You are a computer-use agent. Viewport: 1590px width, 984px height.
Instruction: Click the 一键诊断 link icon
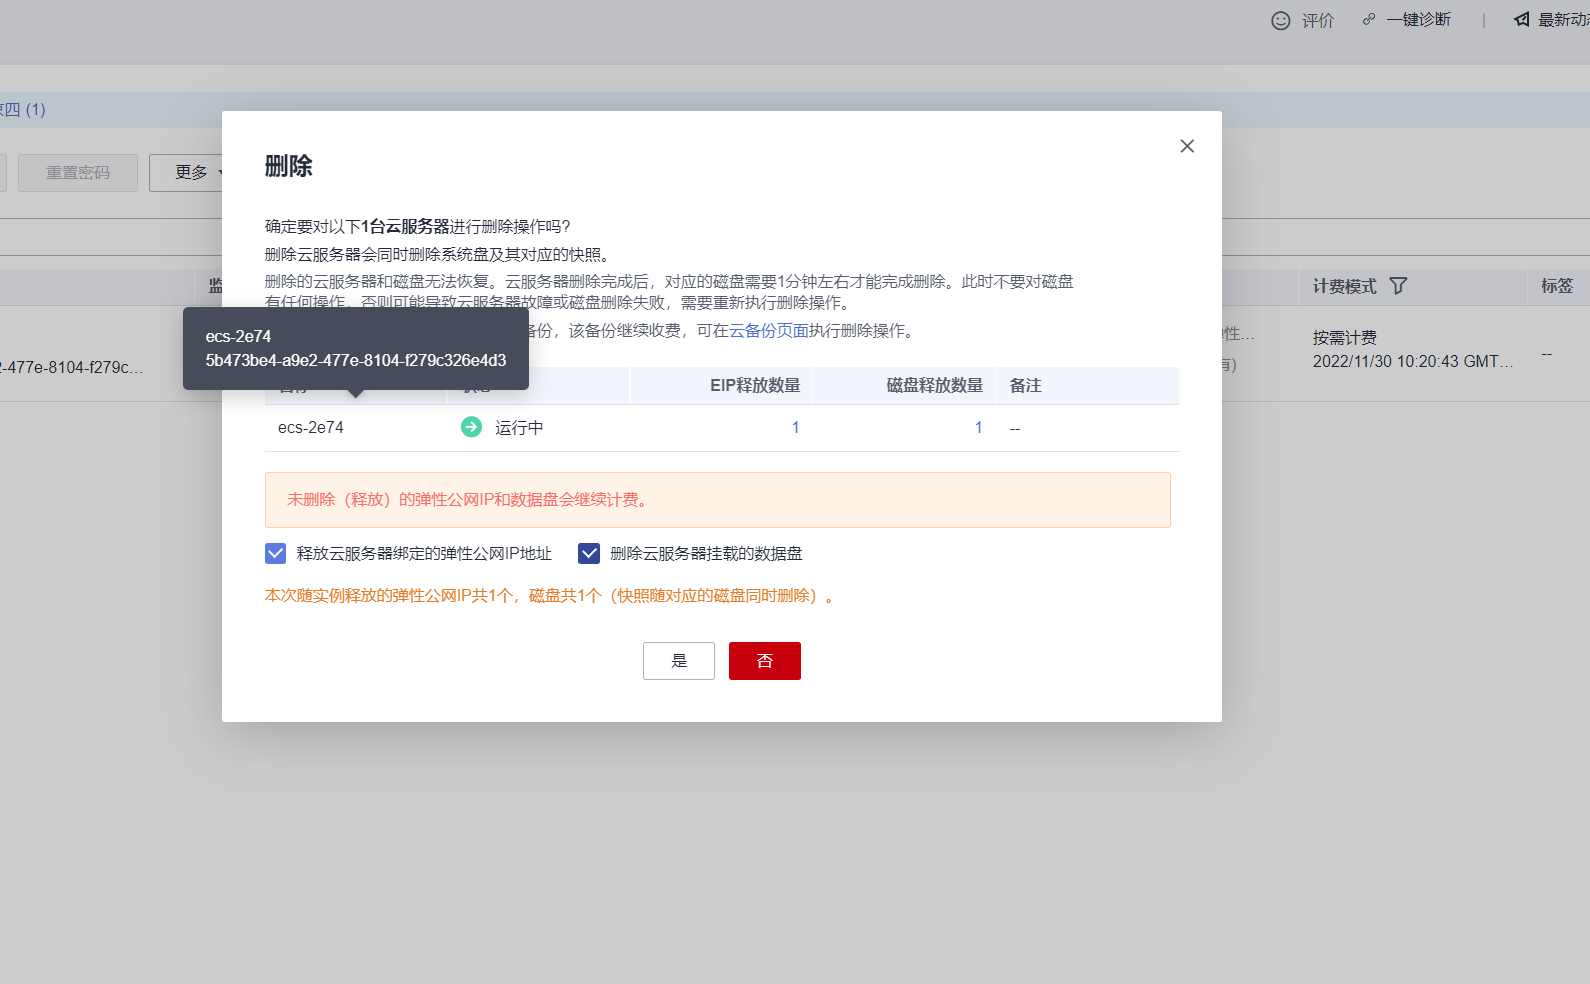(1369, 19)
